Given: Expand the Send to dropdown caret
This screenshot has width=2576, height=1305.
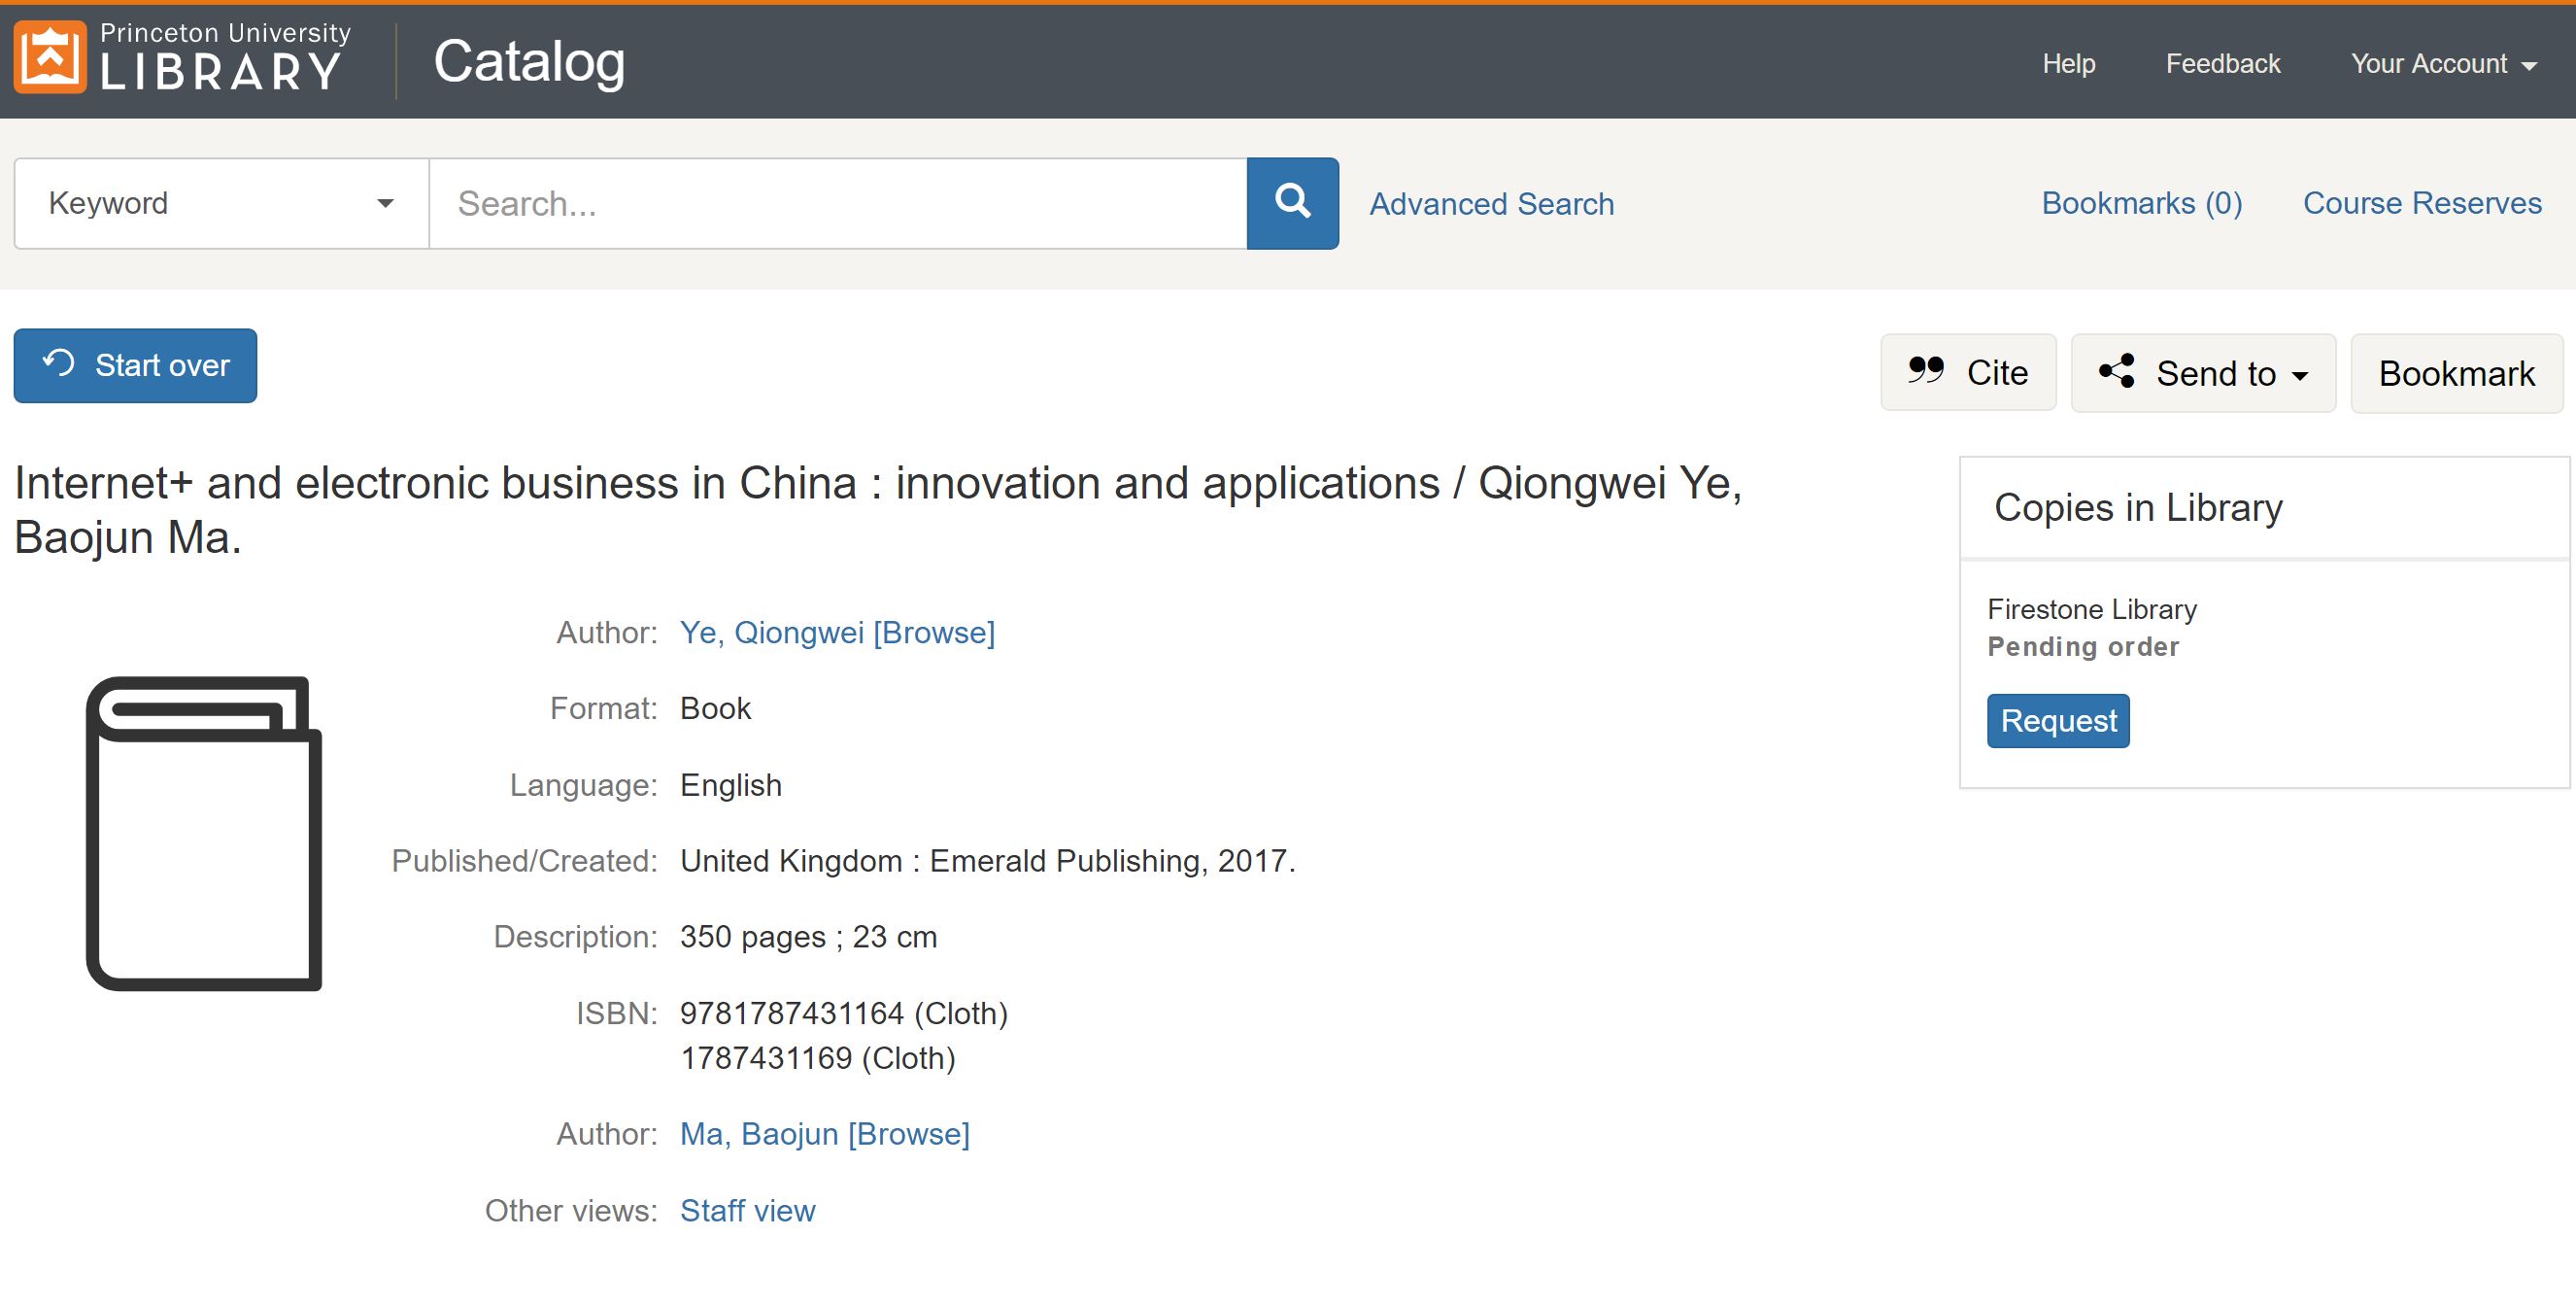Looking at the screenshot, I should tap(2300, 375).
